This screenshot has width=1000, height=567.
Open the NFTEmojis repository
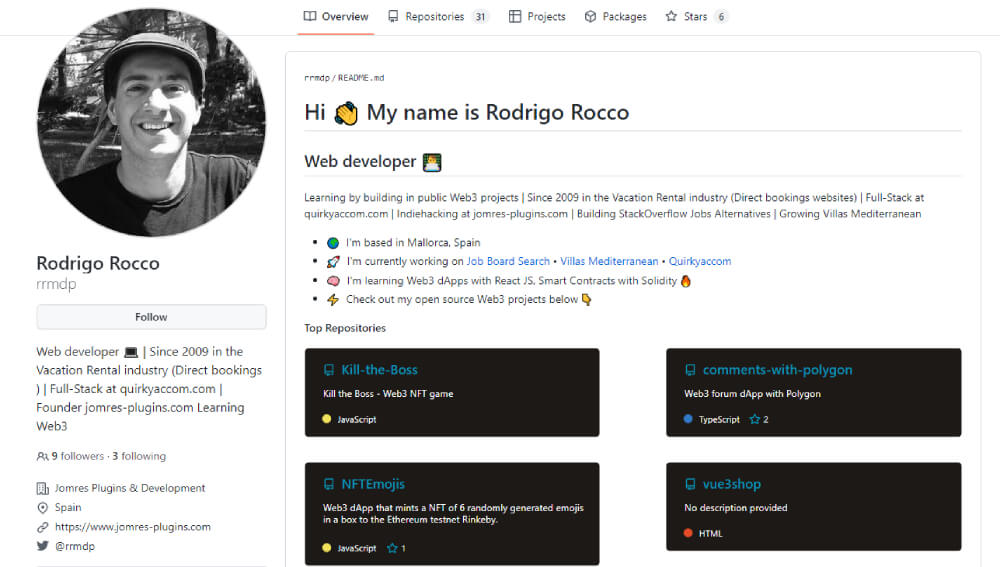(373, 484)
